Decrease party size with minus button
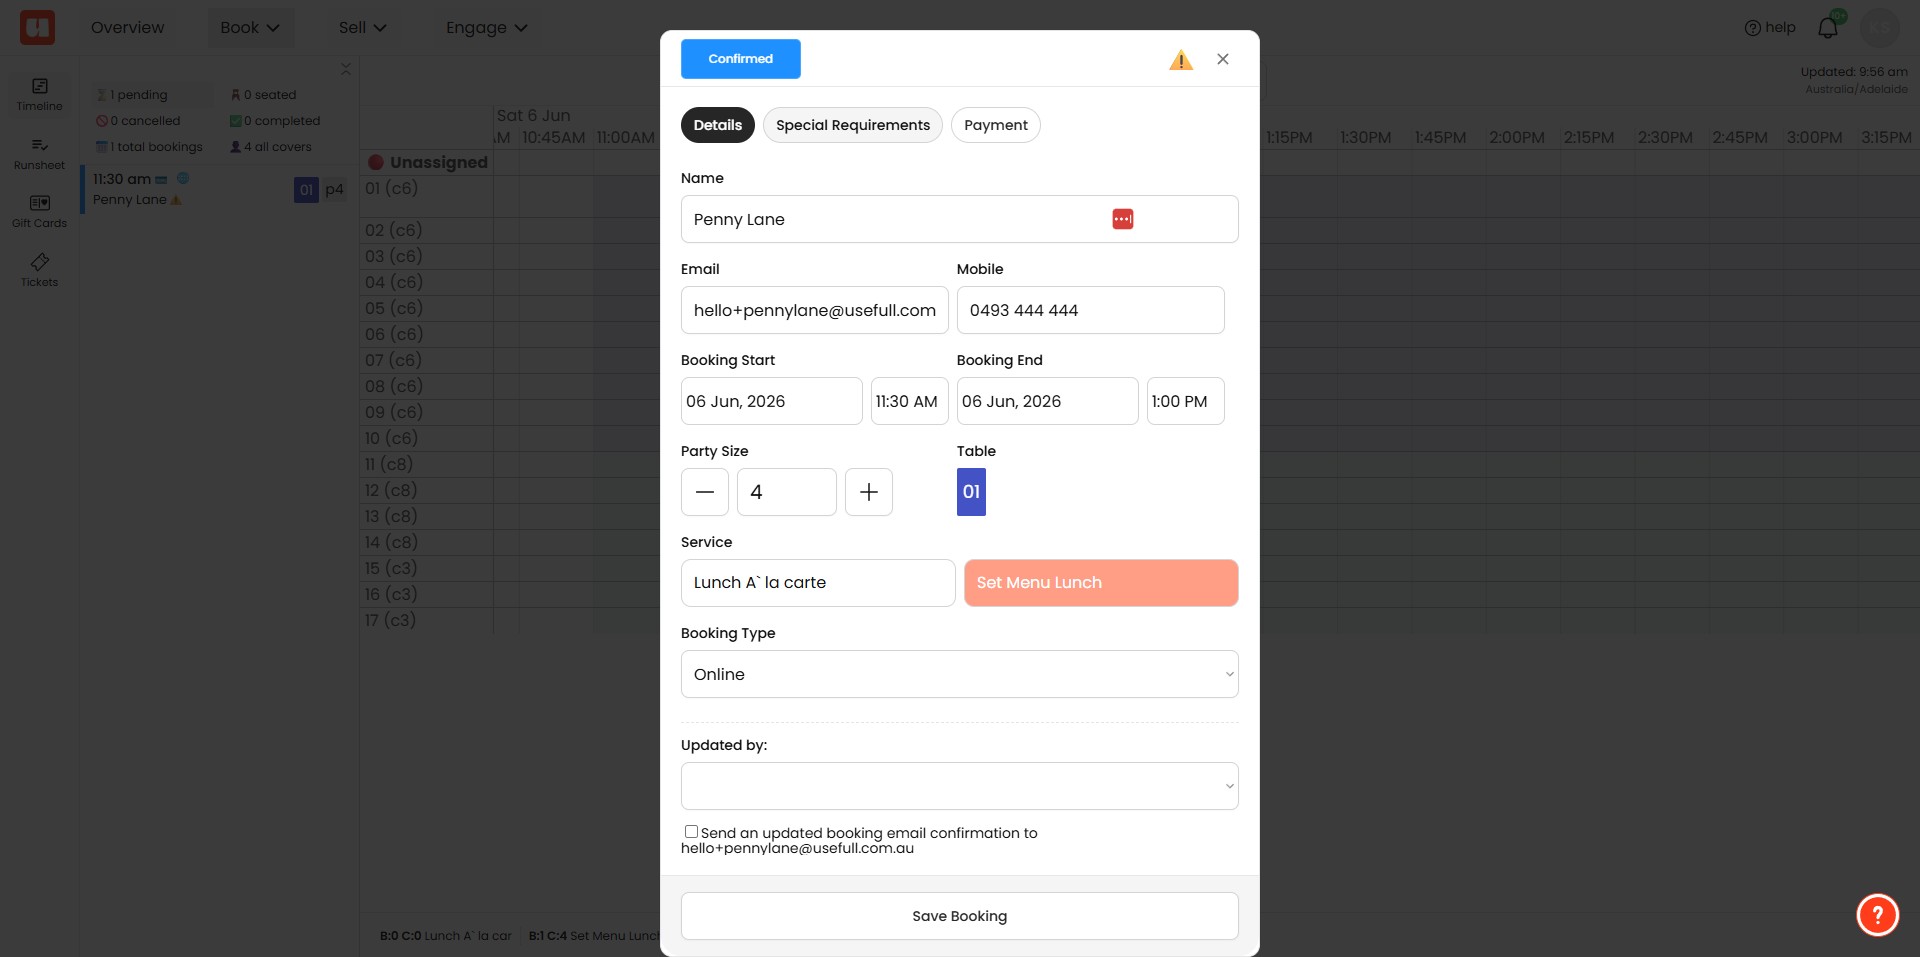Image resolution: width=1920 pixels, height=957 pixels. [x=704, y=492]
